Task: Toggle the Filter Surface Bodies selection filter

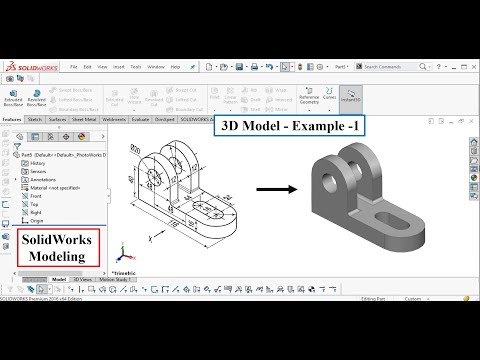Action: pyautogui.click(x=102, y=289)
